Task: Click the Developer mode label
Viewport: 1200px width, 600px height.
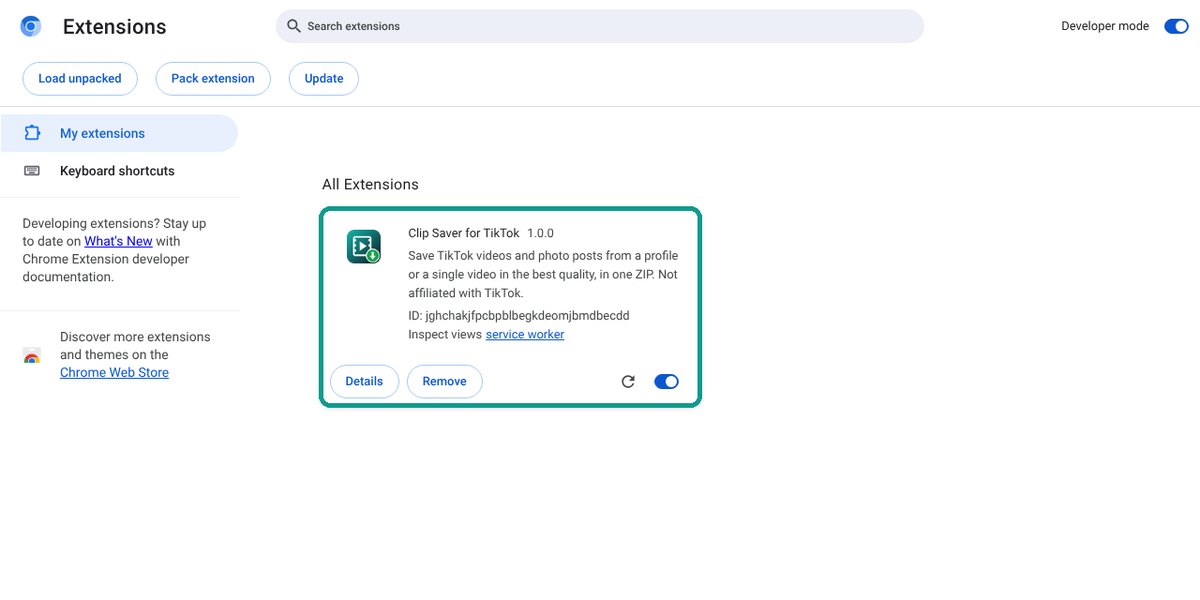Action: click(x=1105, y=26)
